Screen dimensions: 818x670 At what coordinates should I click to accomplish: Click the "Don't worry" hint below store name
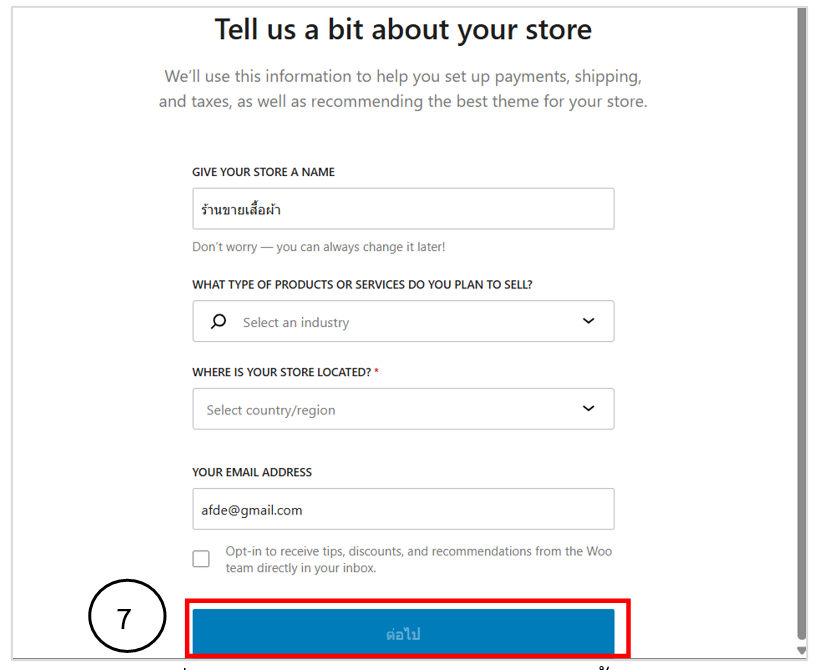318,247
